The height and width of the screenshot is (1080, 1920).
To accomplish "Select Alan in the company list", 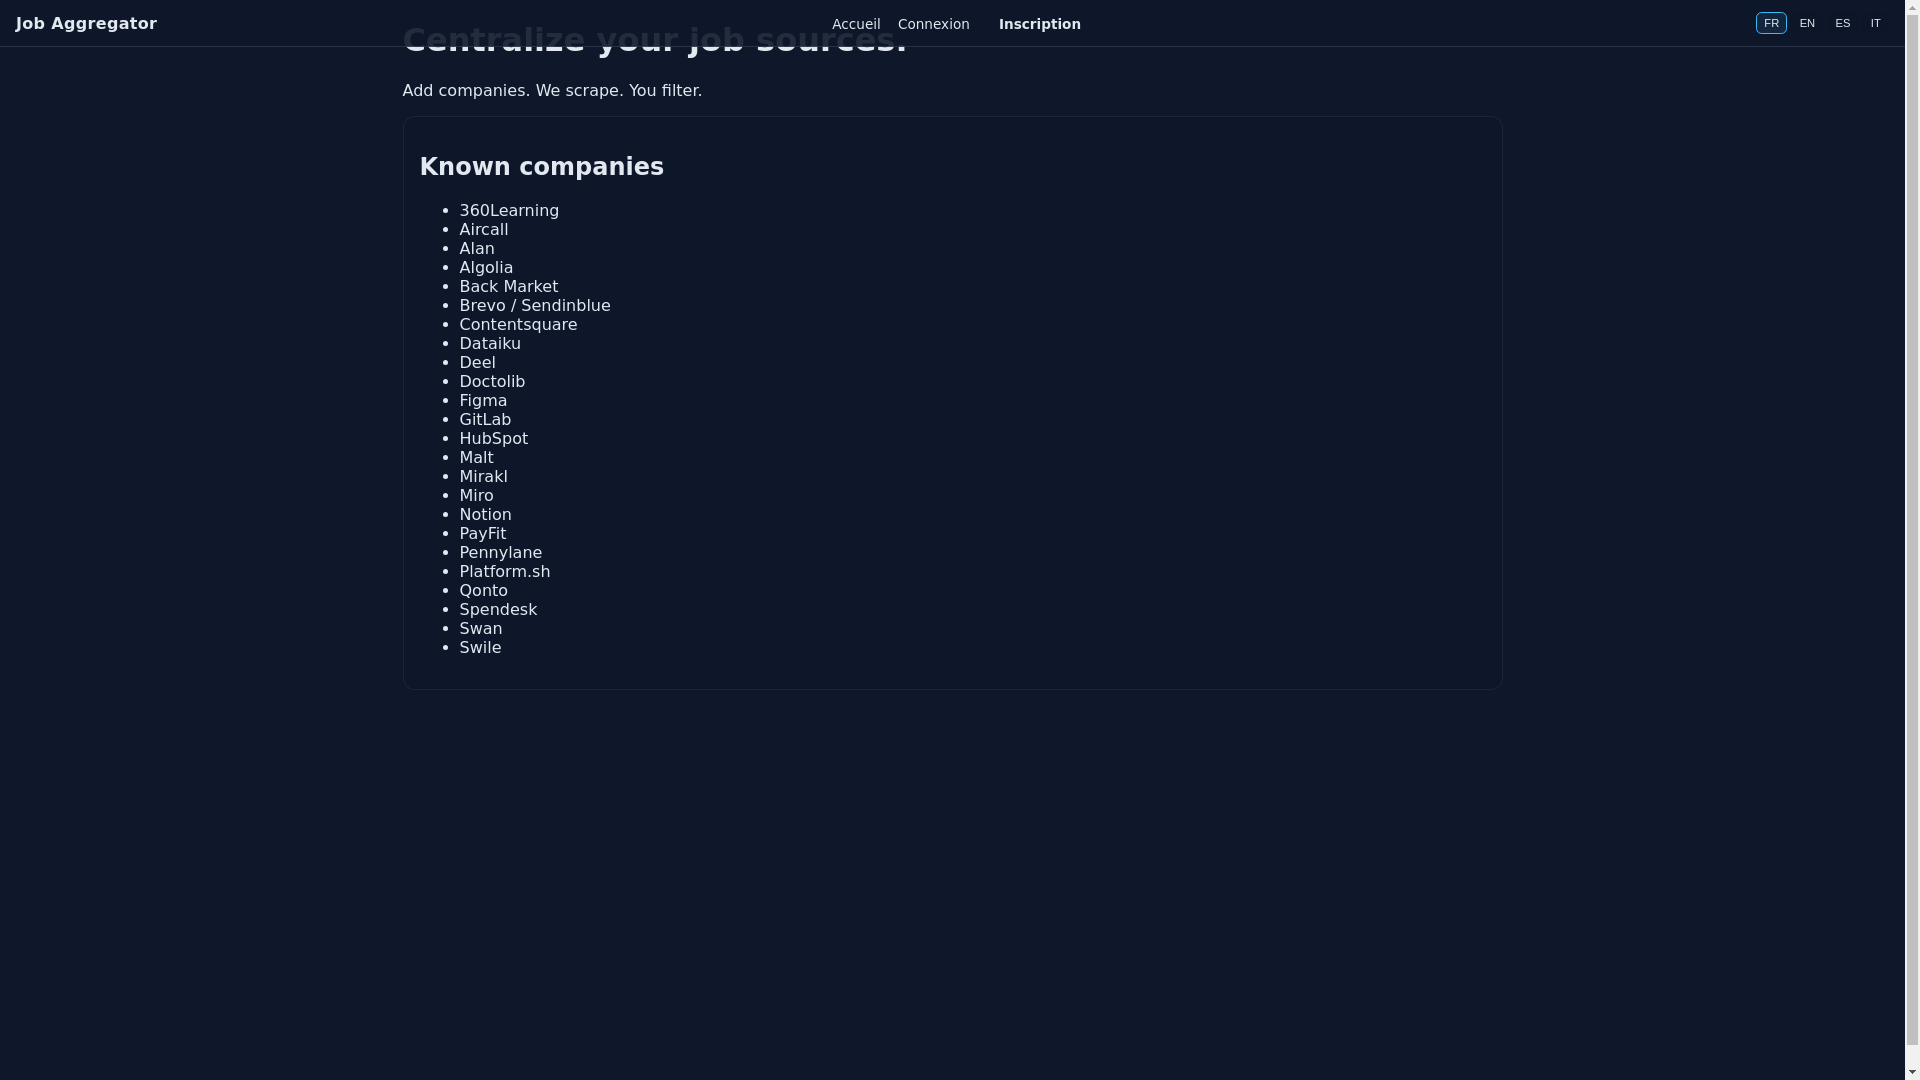I will click(477, 249).
